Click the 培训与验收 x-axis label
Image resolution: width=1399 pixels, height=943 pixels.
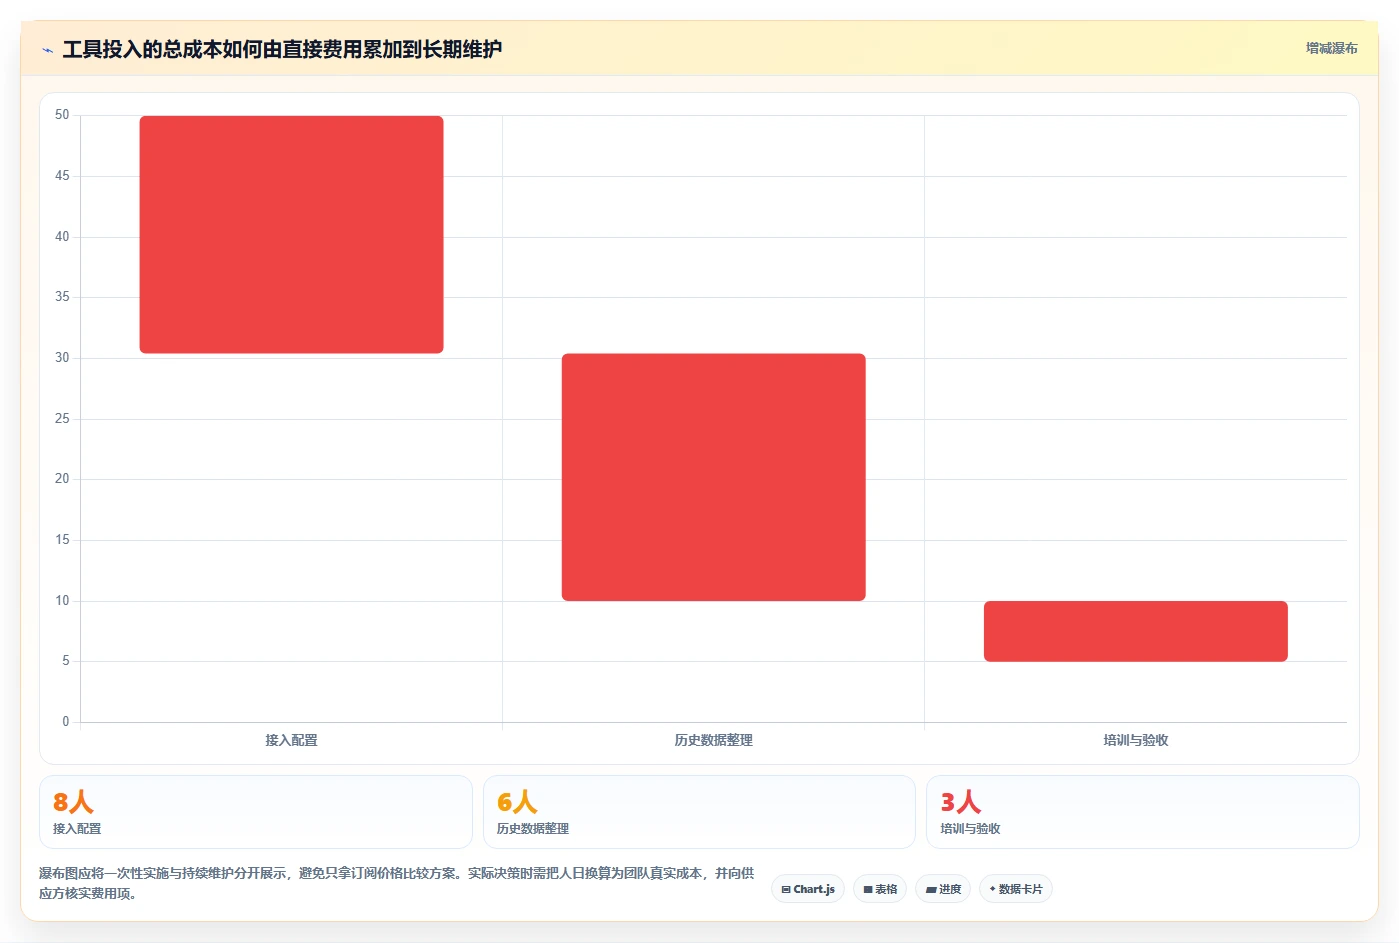click(1135, 740)
